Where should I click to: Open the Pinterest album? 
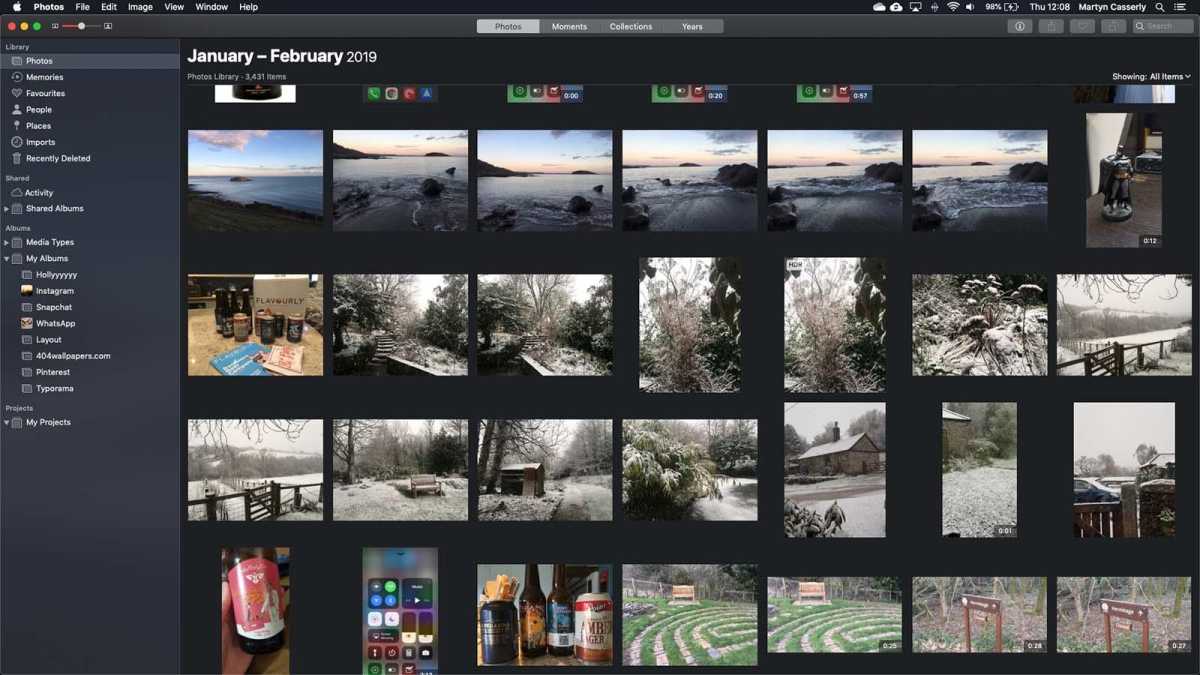pyautogui.click(x=90, y=372)
